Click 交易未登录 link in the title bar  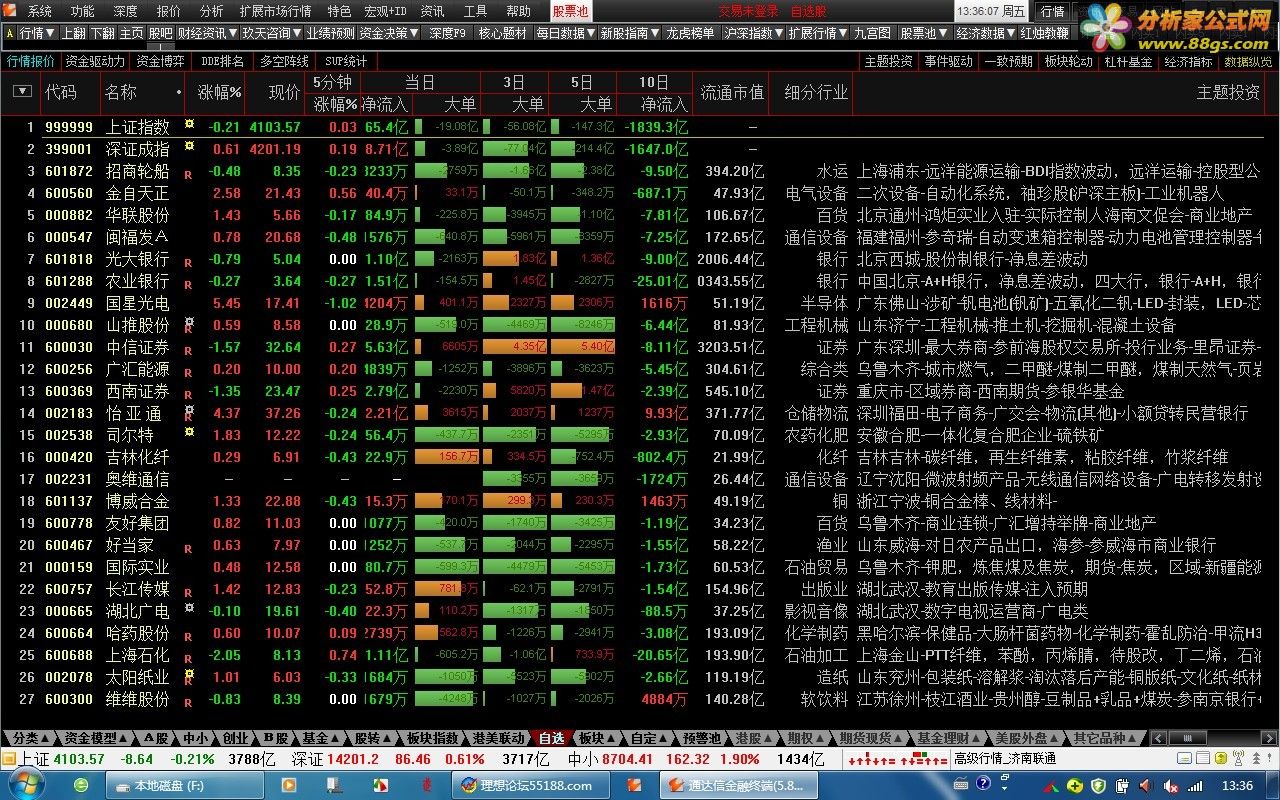(749, 11)
